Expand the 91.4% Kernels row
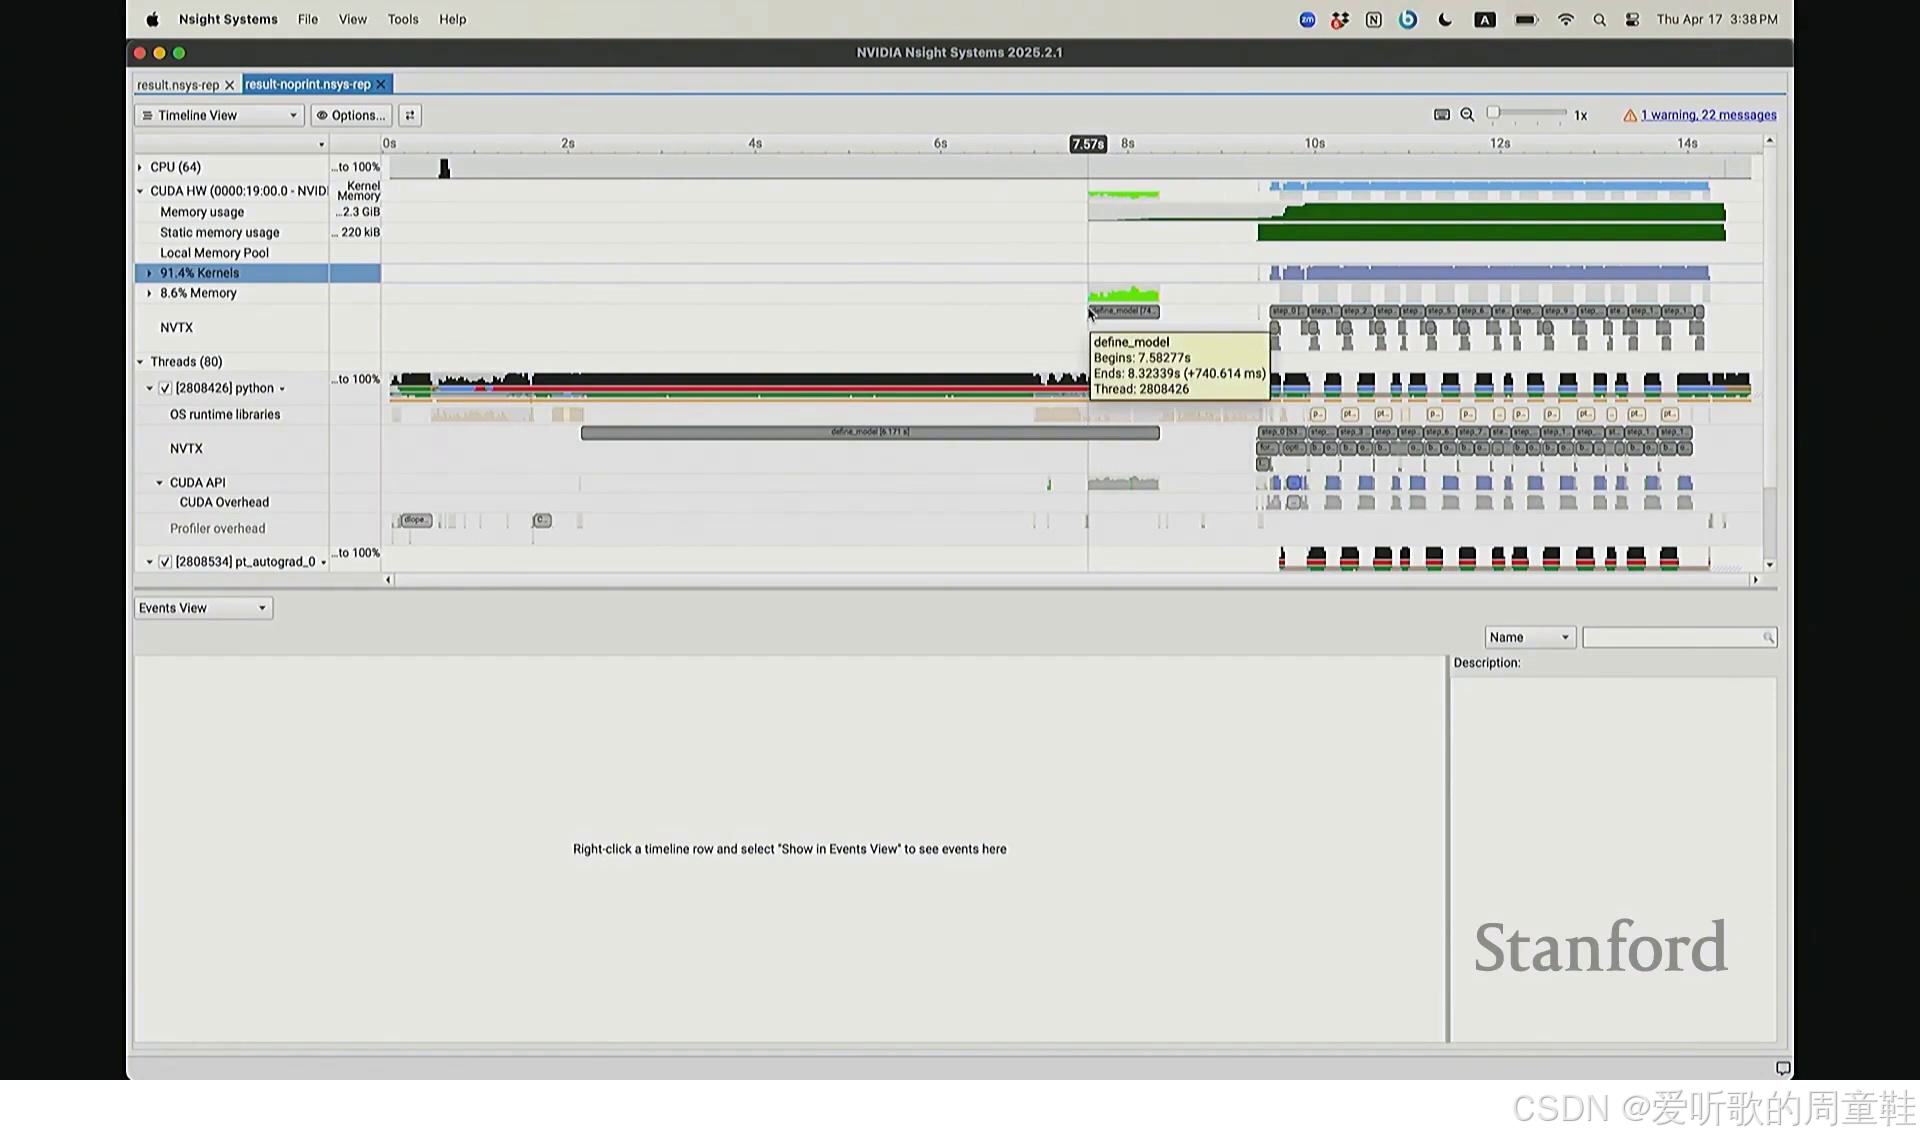Viewport: 1920px width, 1140px height. (150, 273)
